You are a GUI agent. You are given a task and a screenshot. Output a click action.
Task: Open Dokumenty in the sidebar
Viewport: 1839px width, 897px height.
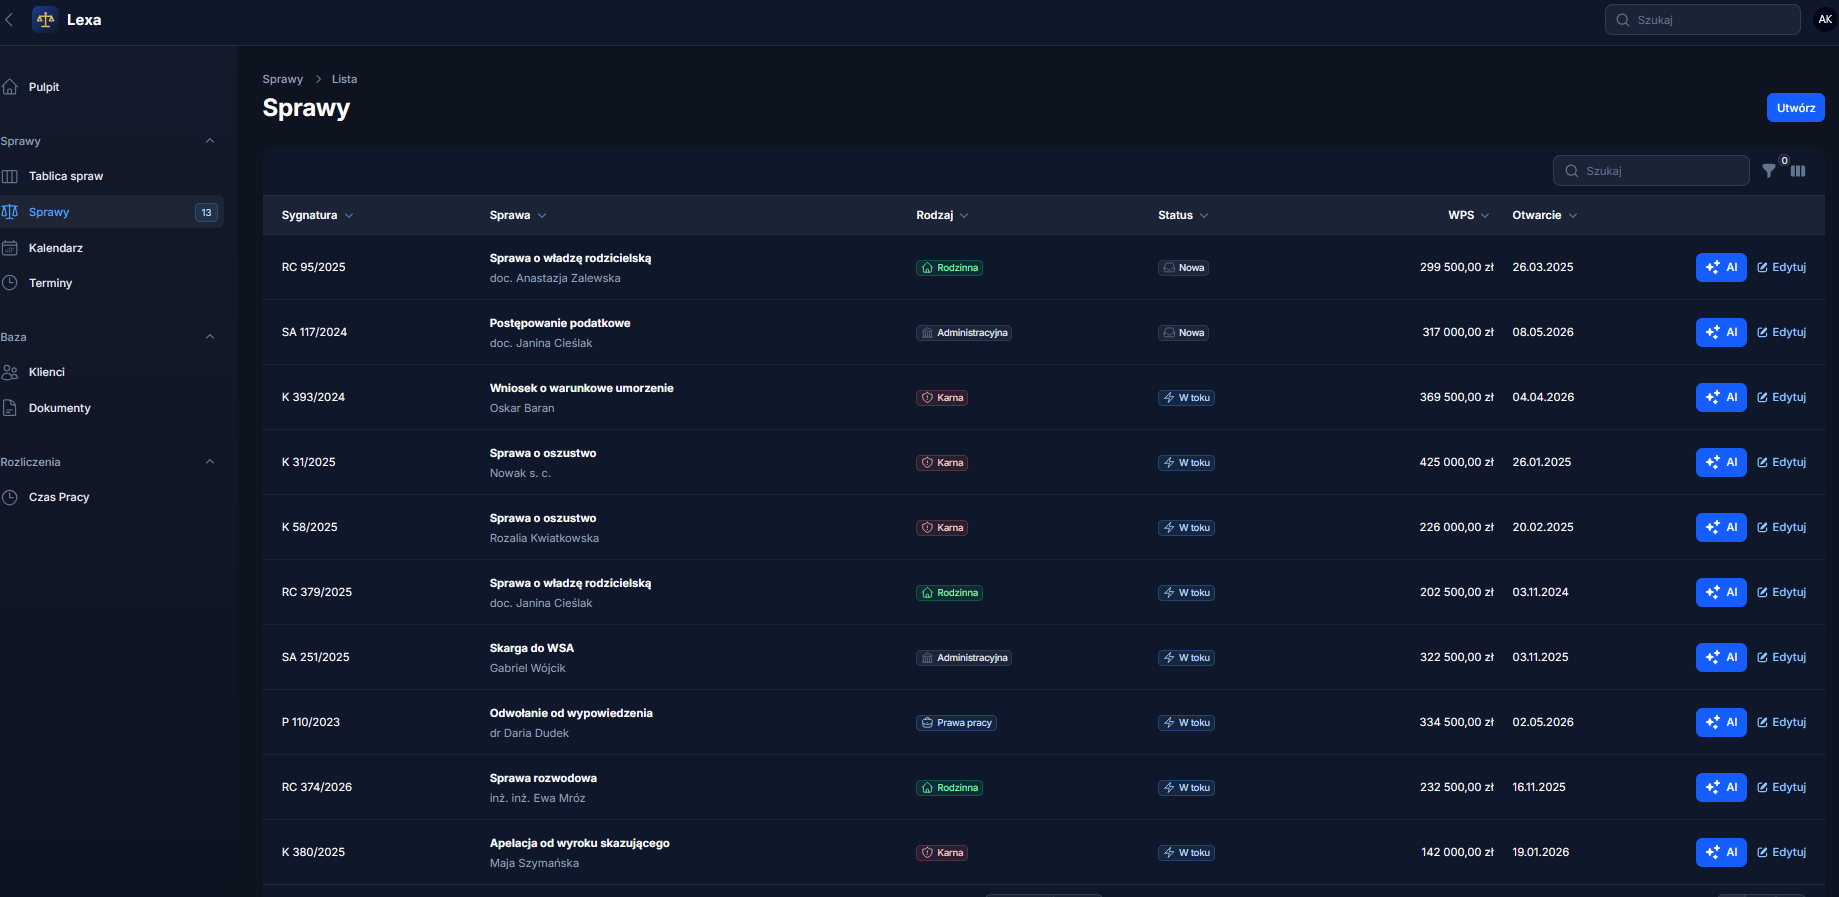[x=112, y=408]
